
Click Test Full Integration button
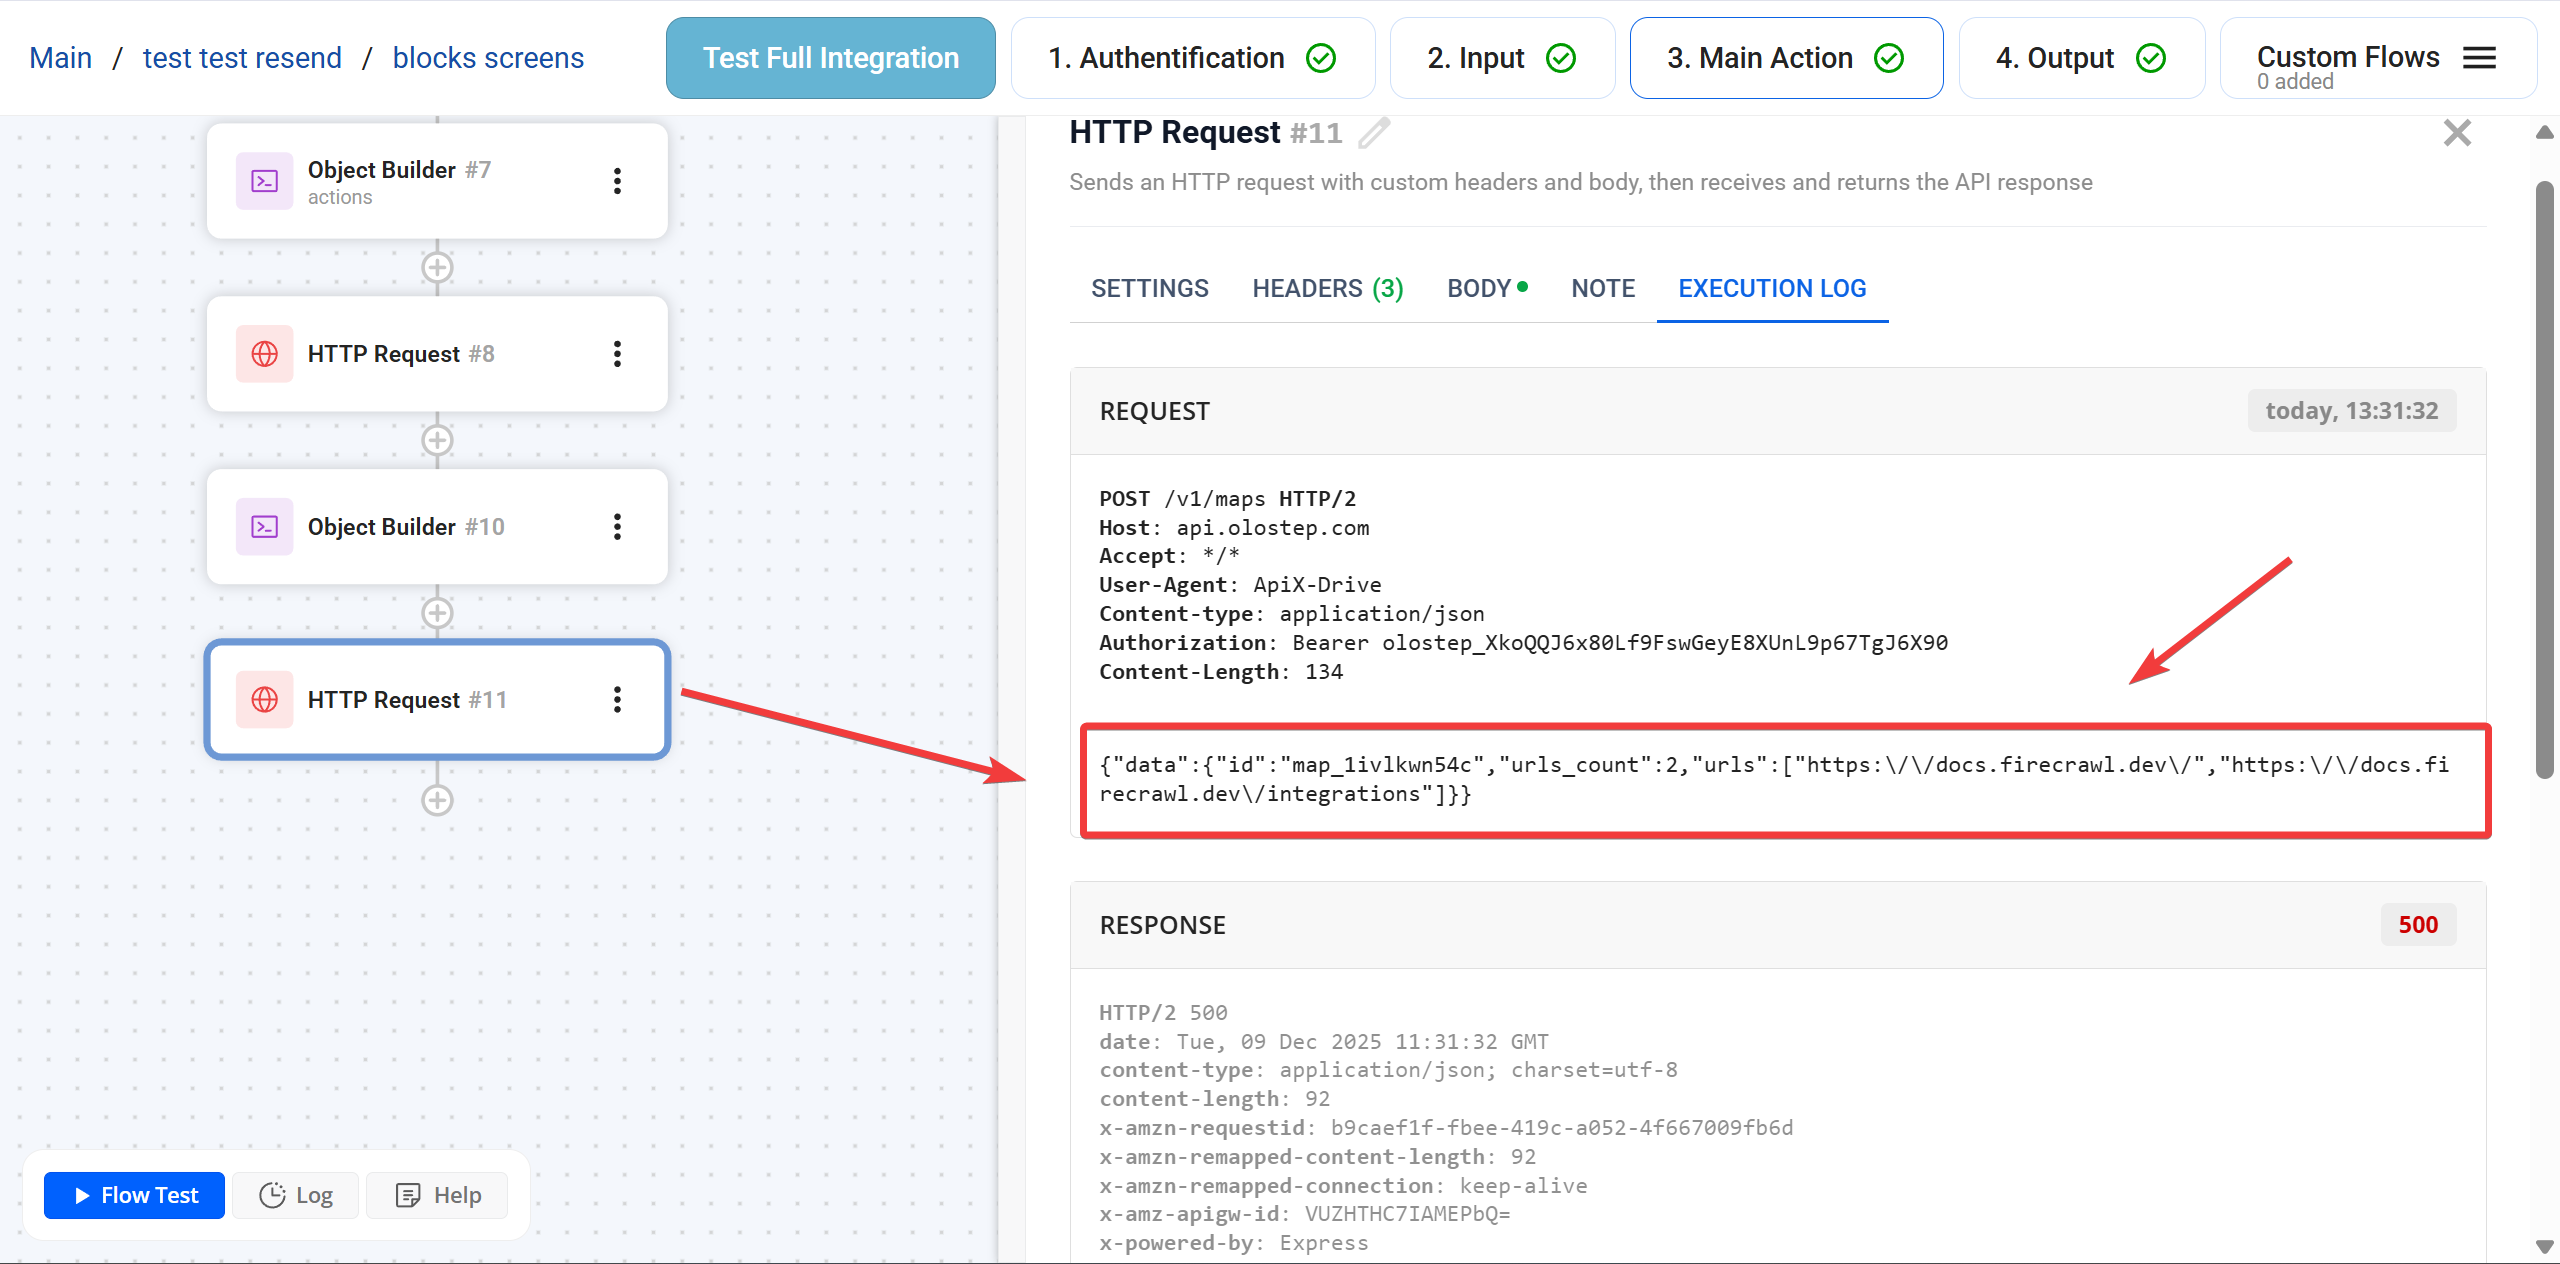point(830,58)
